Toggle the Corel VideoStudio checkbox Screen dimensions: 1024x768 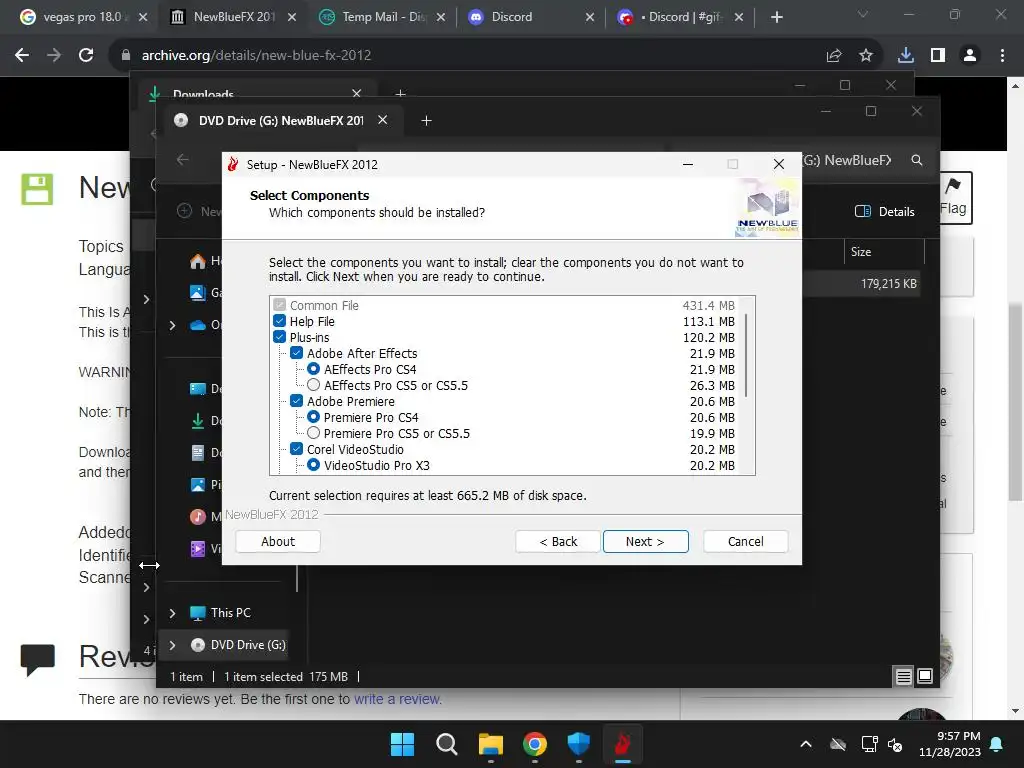coord(296,449)
